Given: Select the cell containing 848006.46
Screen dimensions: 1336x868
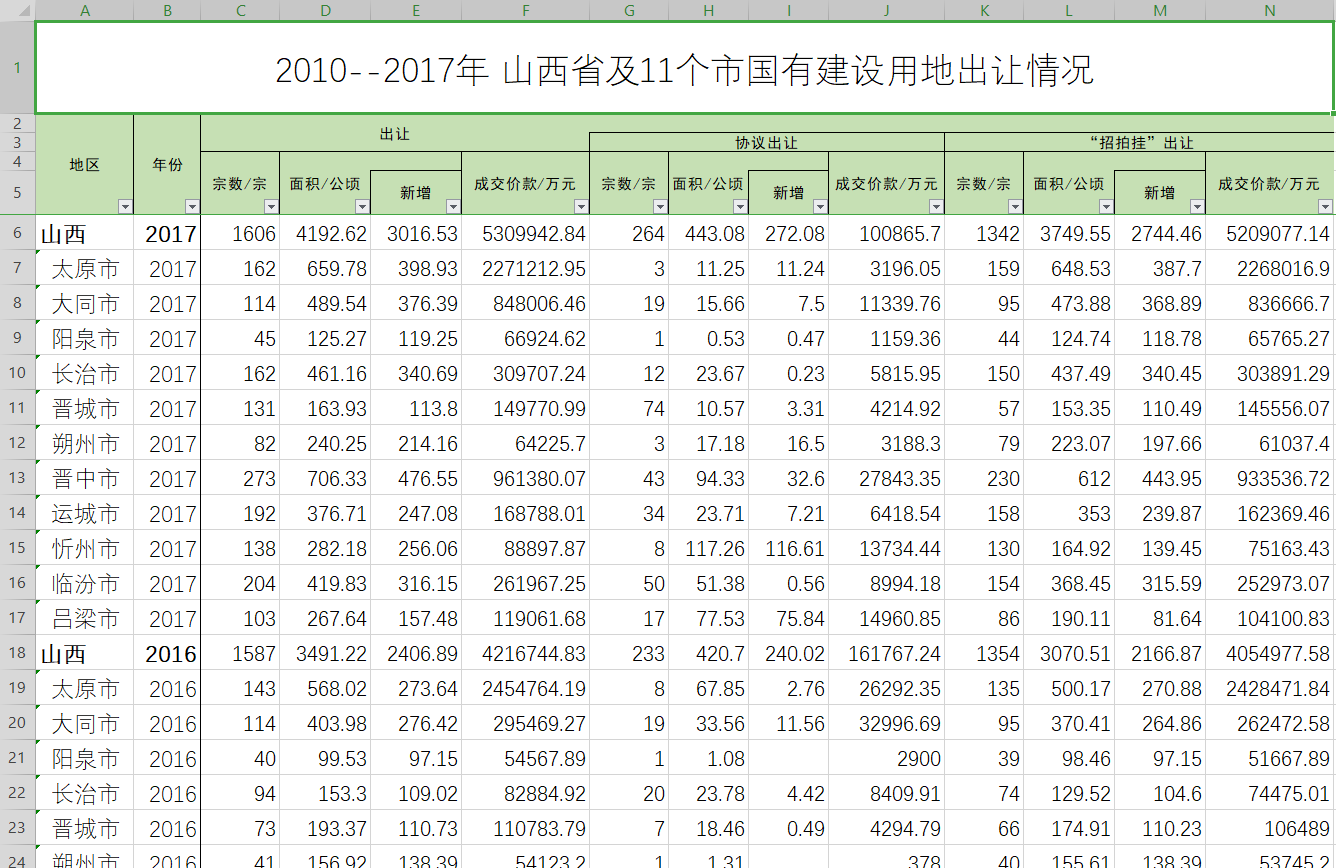Looking at the screenshot, I should (525, 304).
